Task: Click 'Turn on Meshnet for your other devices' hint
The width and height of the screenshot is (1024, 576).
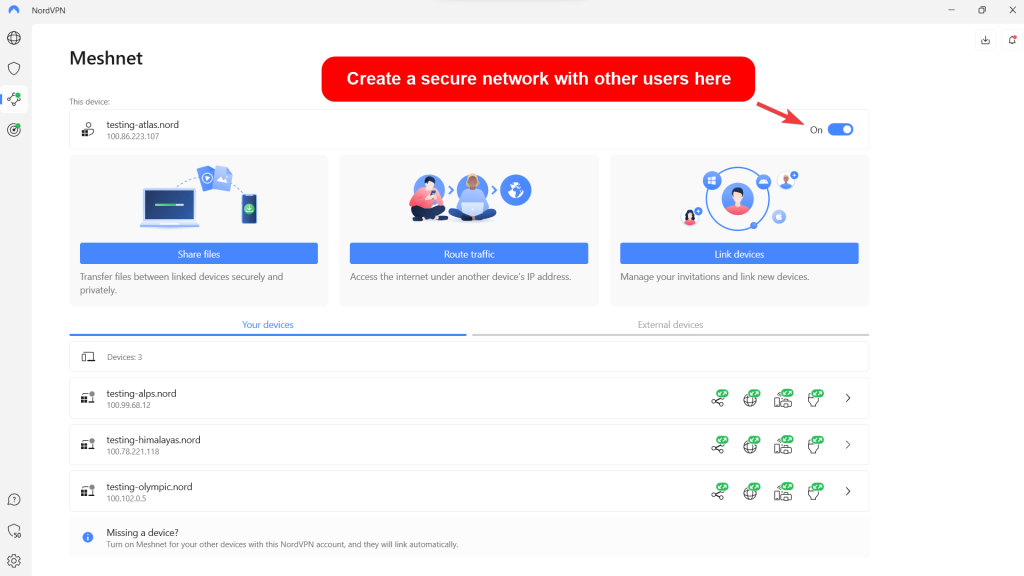Action: pos(282,545)
